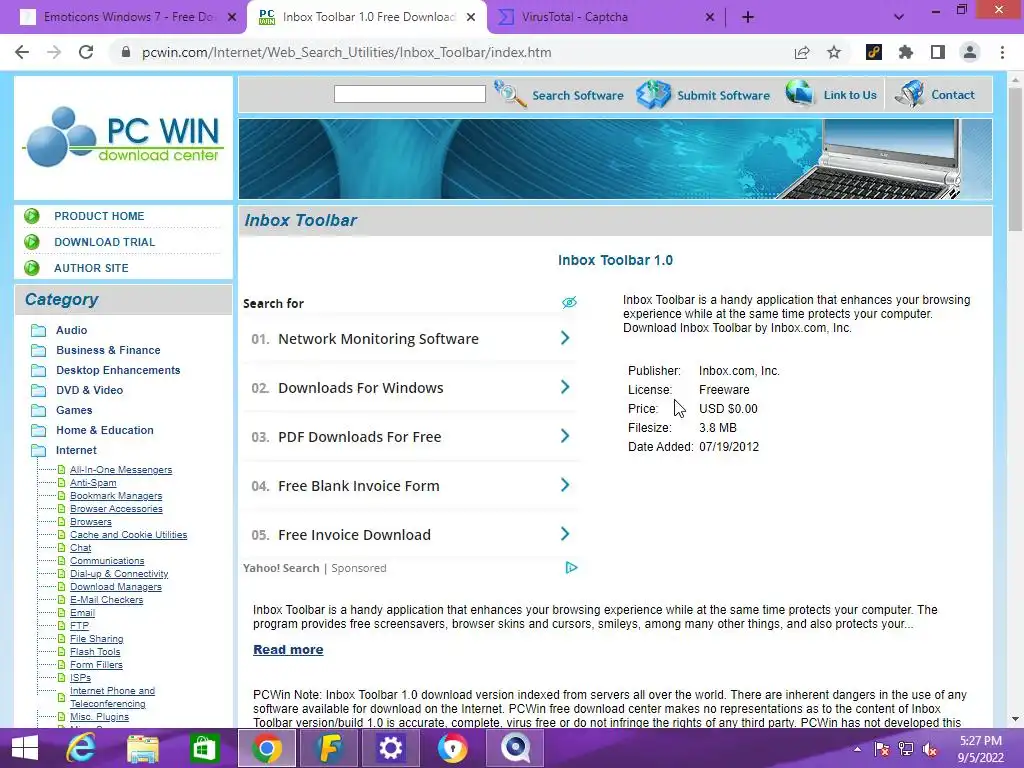Open the extensions puzzle icon
The image size is (1024, 768).
pyautogui.click(x=906, y=52)
